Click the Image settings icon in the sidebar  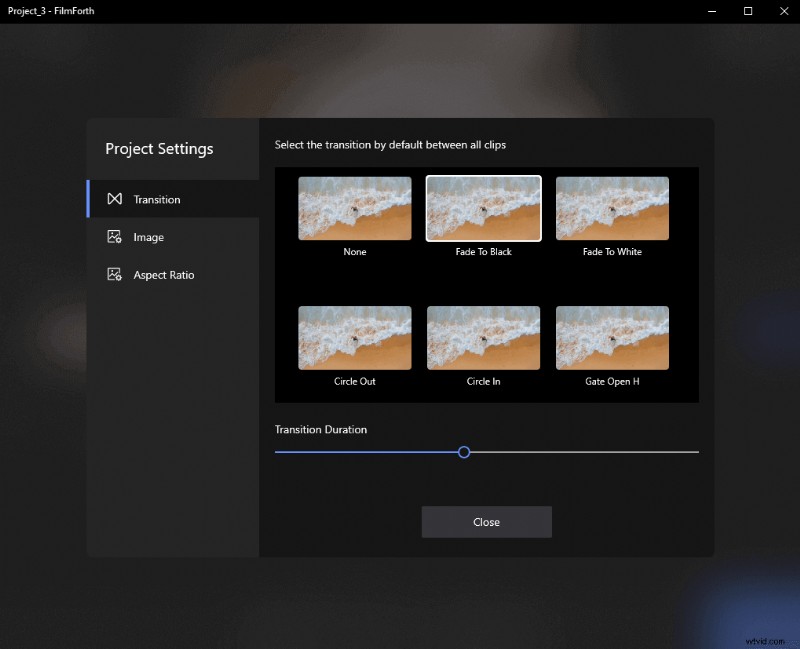[x=114, y=237]
